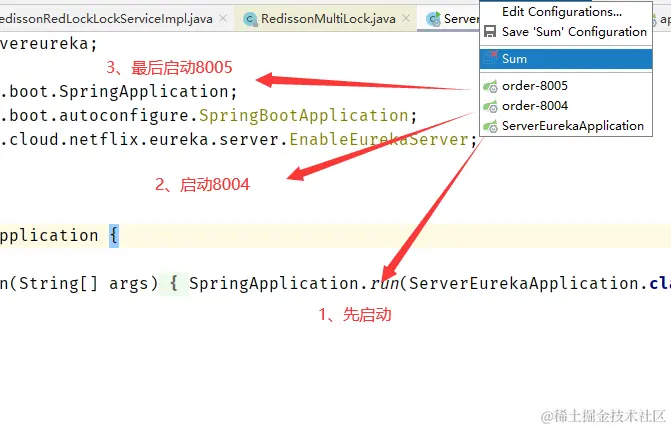Select order-8005 run configuration
671x429 pixels.
pos(566,86)
